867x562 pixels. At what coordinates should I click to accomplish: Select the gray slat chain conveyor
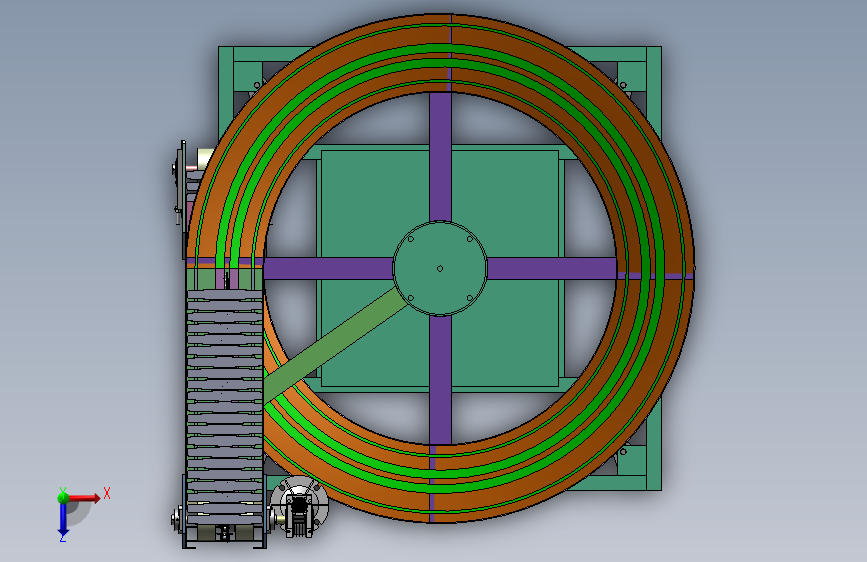pos(224,407)
